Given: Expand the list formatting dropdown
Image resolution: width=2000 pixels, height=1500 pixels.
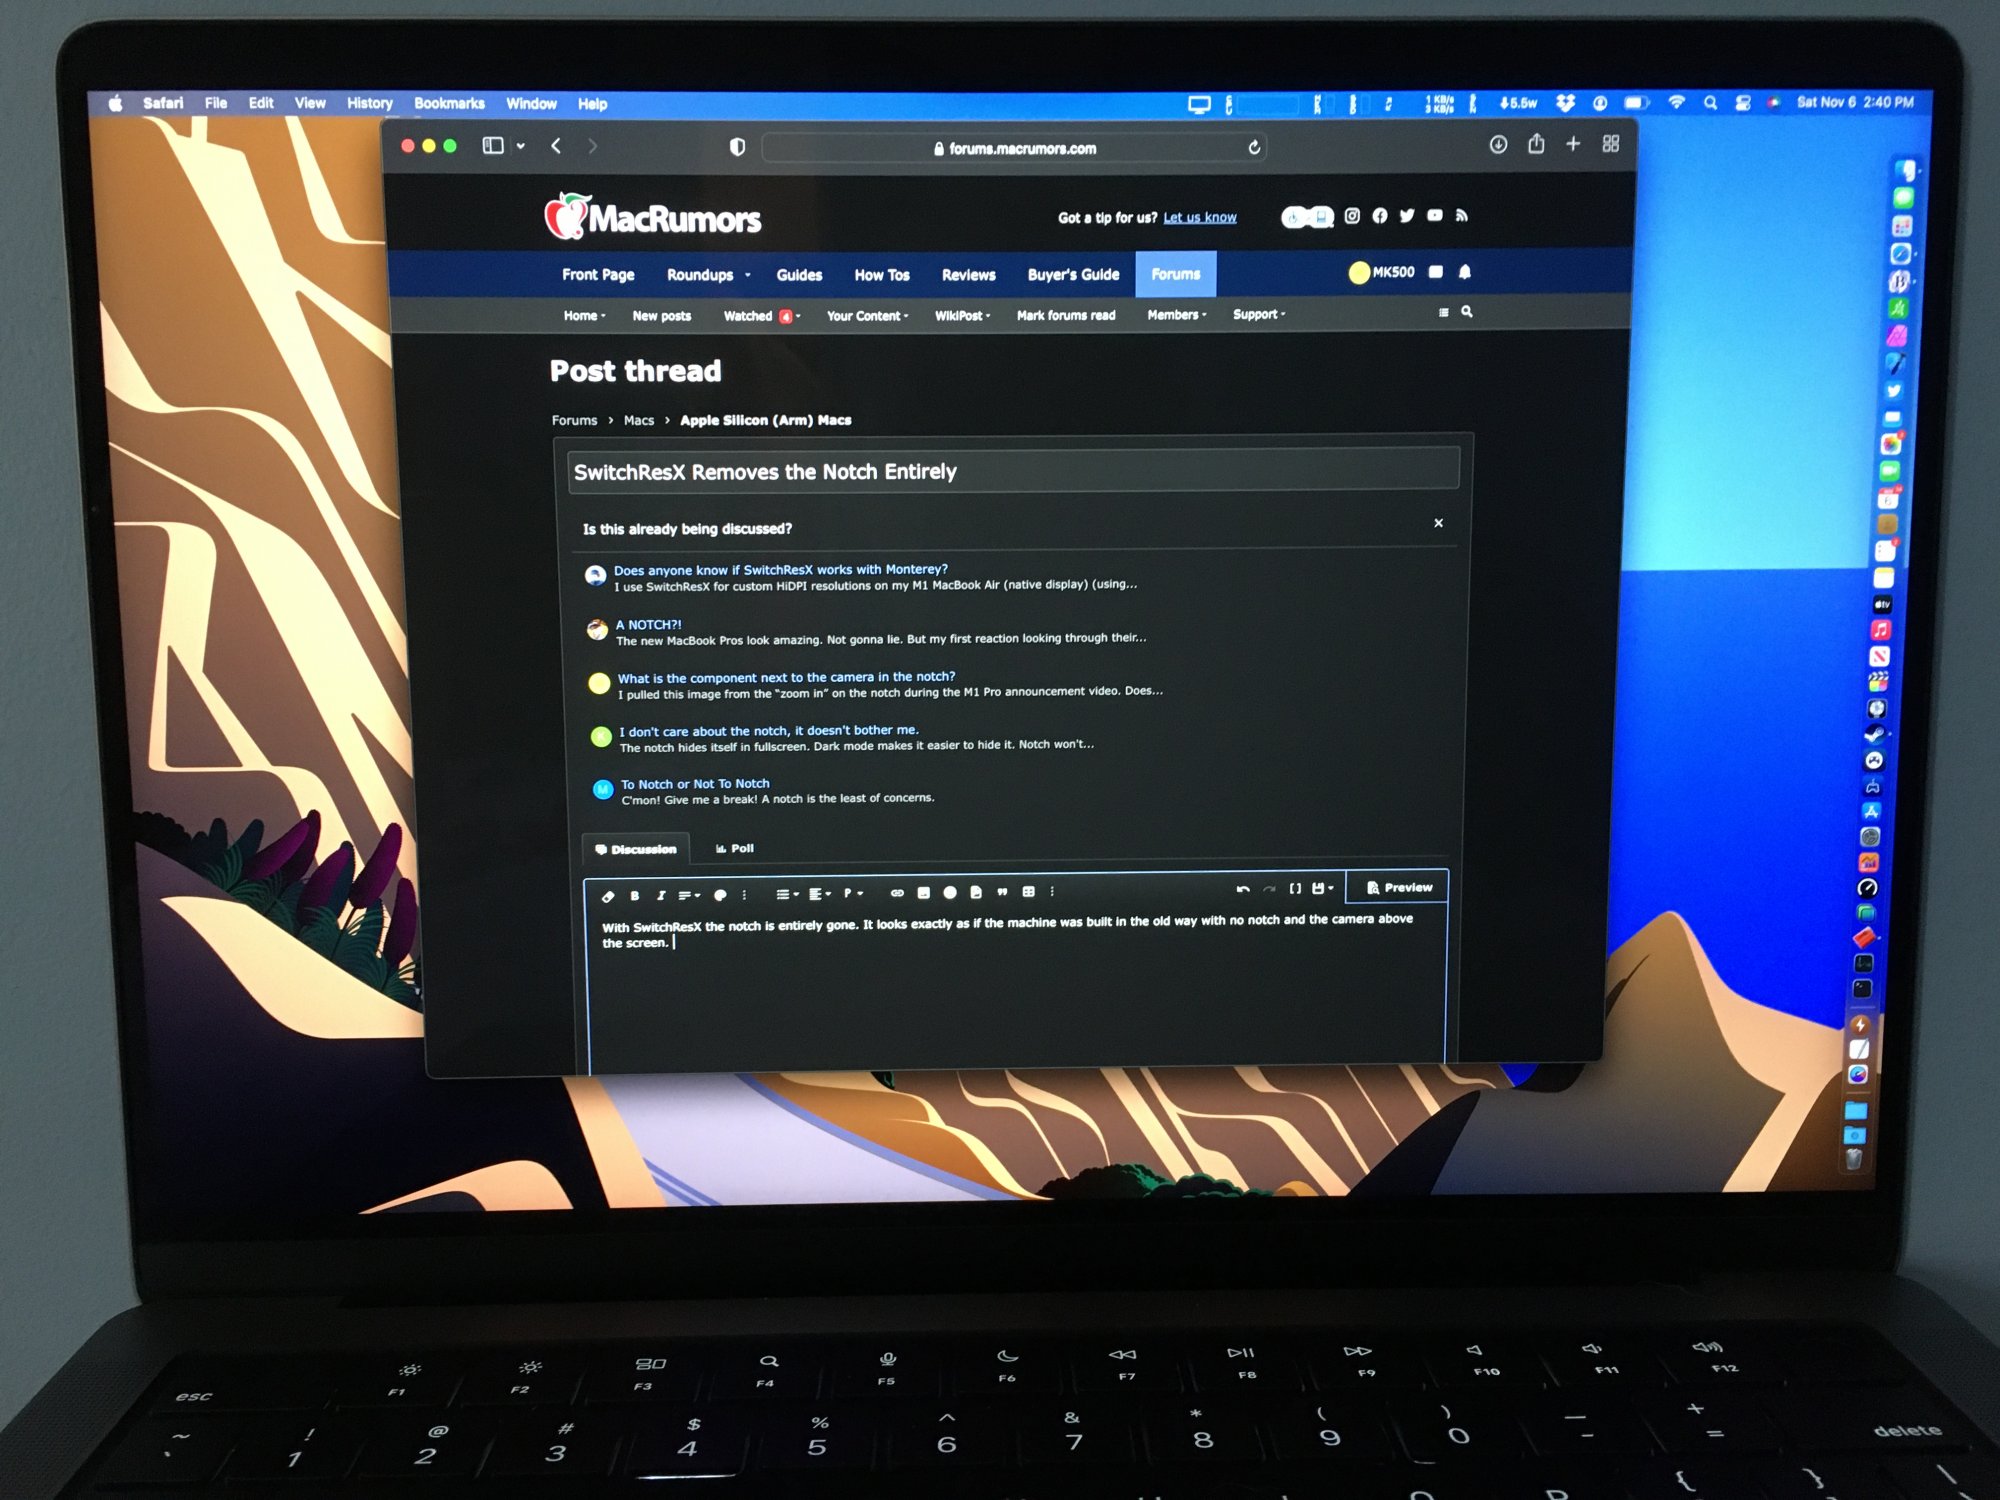Looking at the screenshot, I should pos(786,894).
